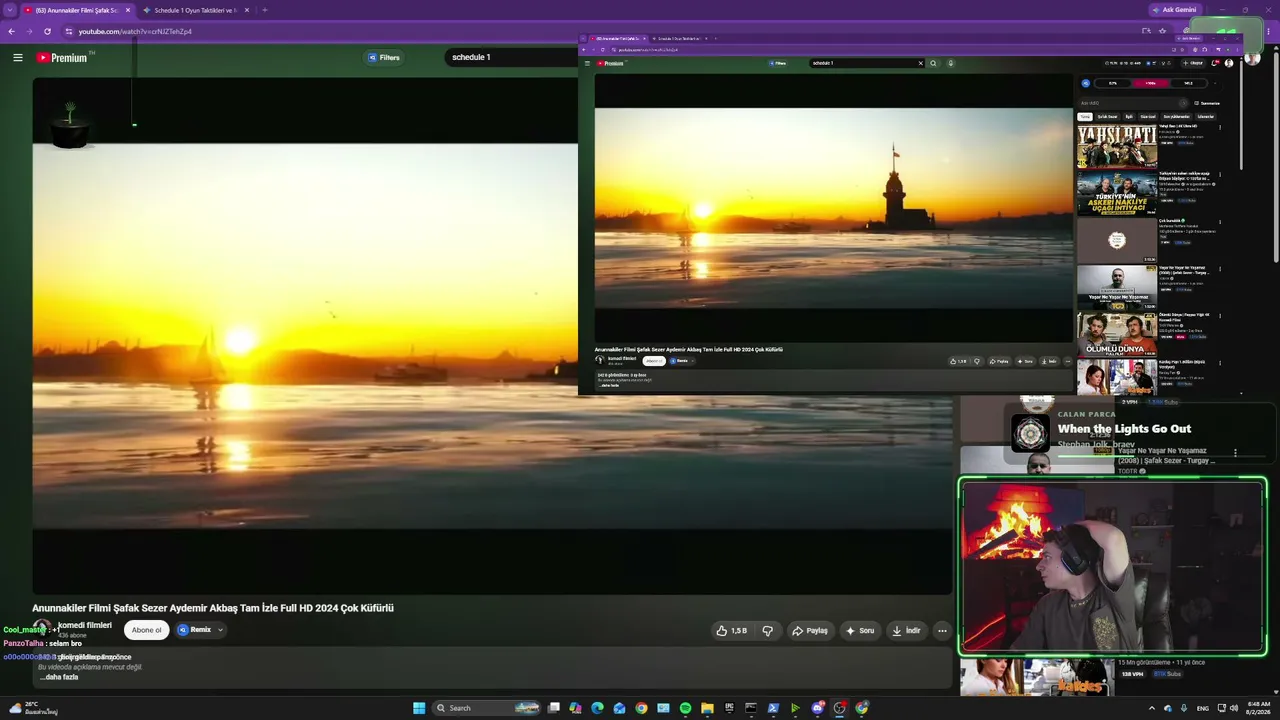
Task: Select the Şafak Sezer chip in the inset
Action: tap(1107, 116)
